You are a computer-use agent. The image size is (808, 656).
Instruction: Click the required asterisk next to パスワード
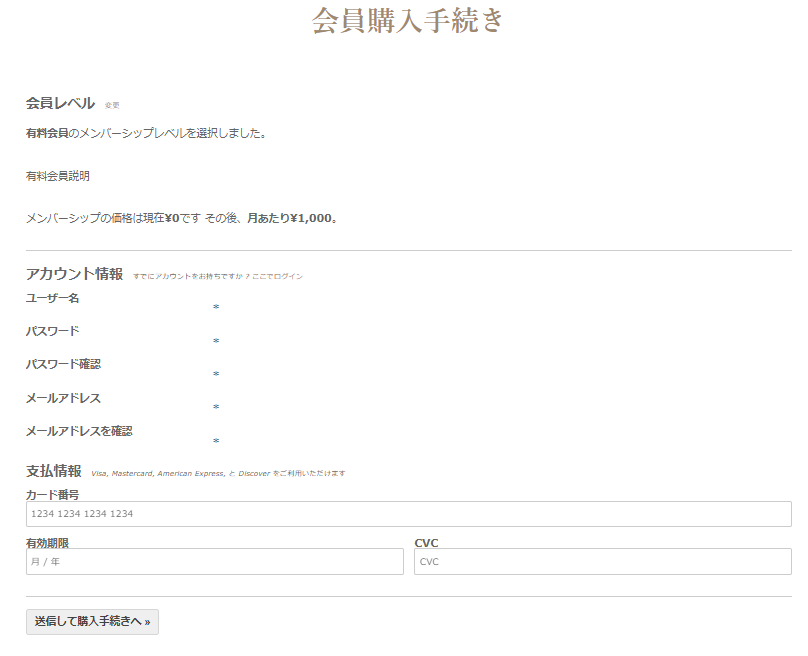coord(216,342)
